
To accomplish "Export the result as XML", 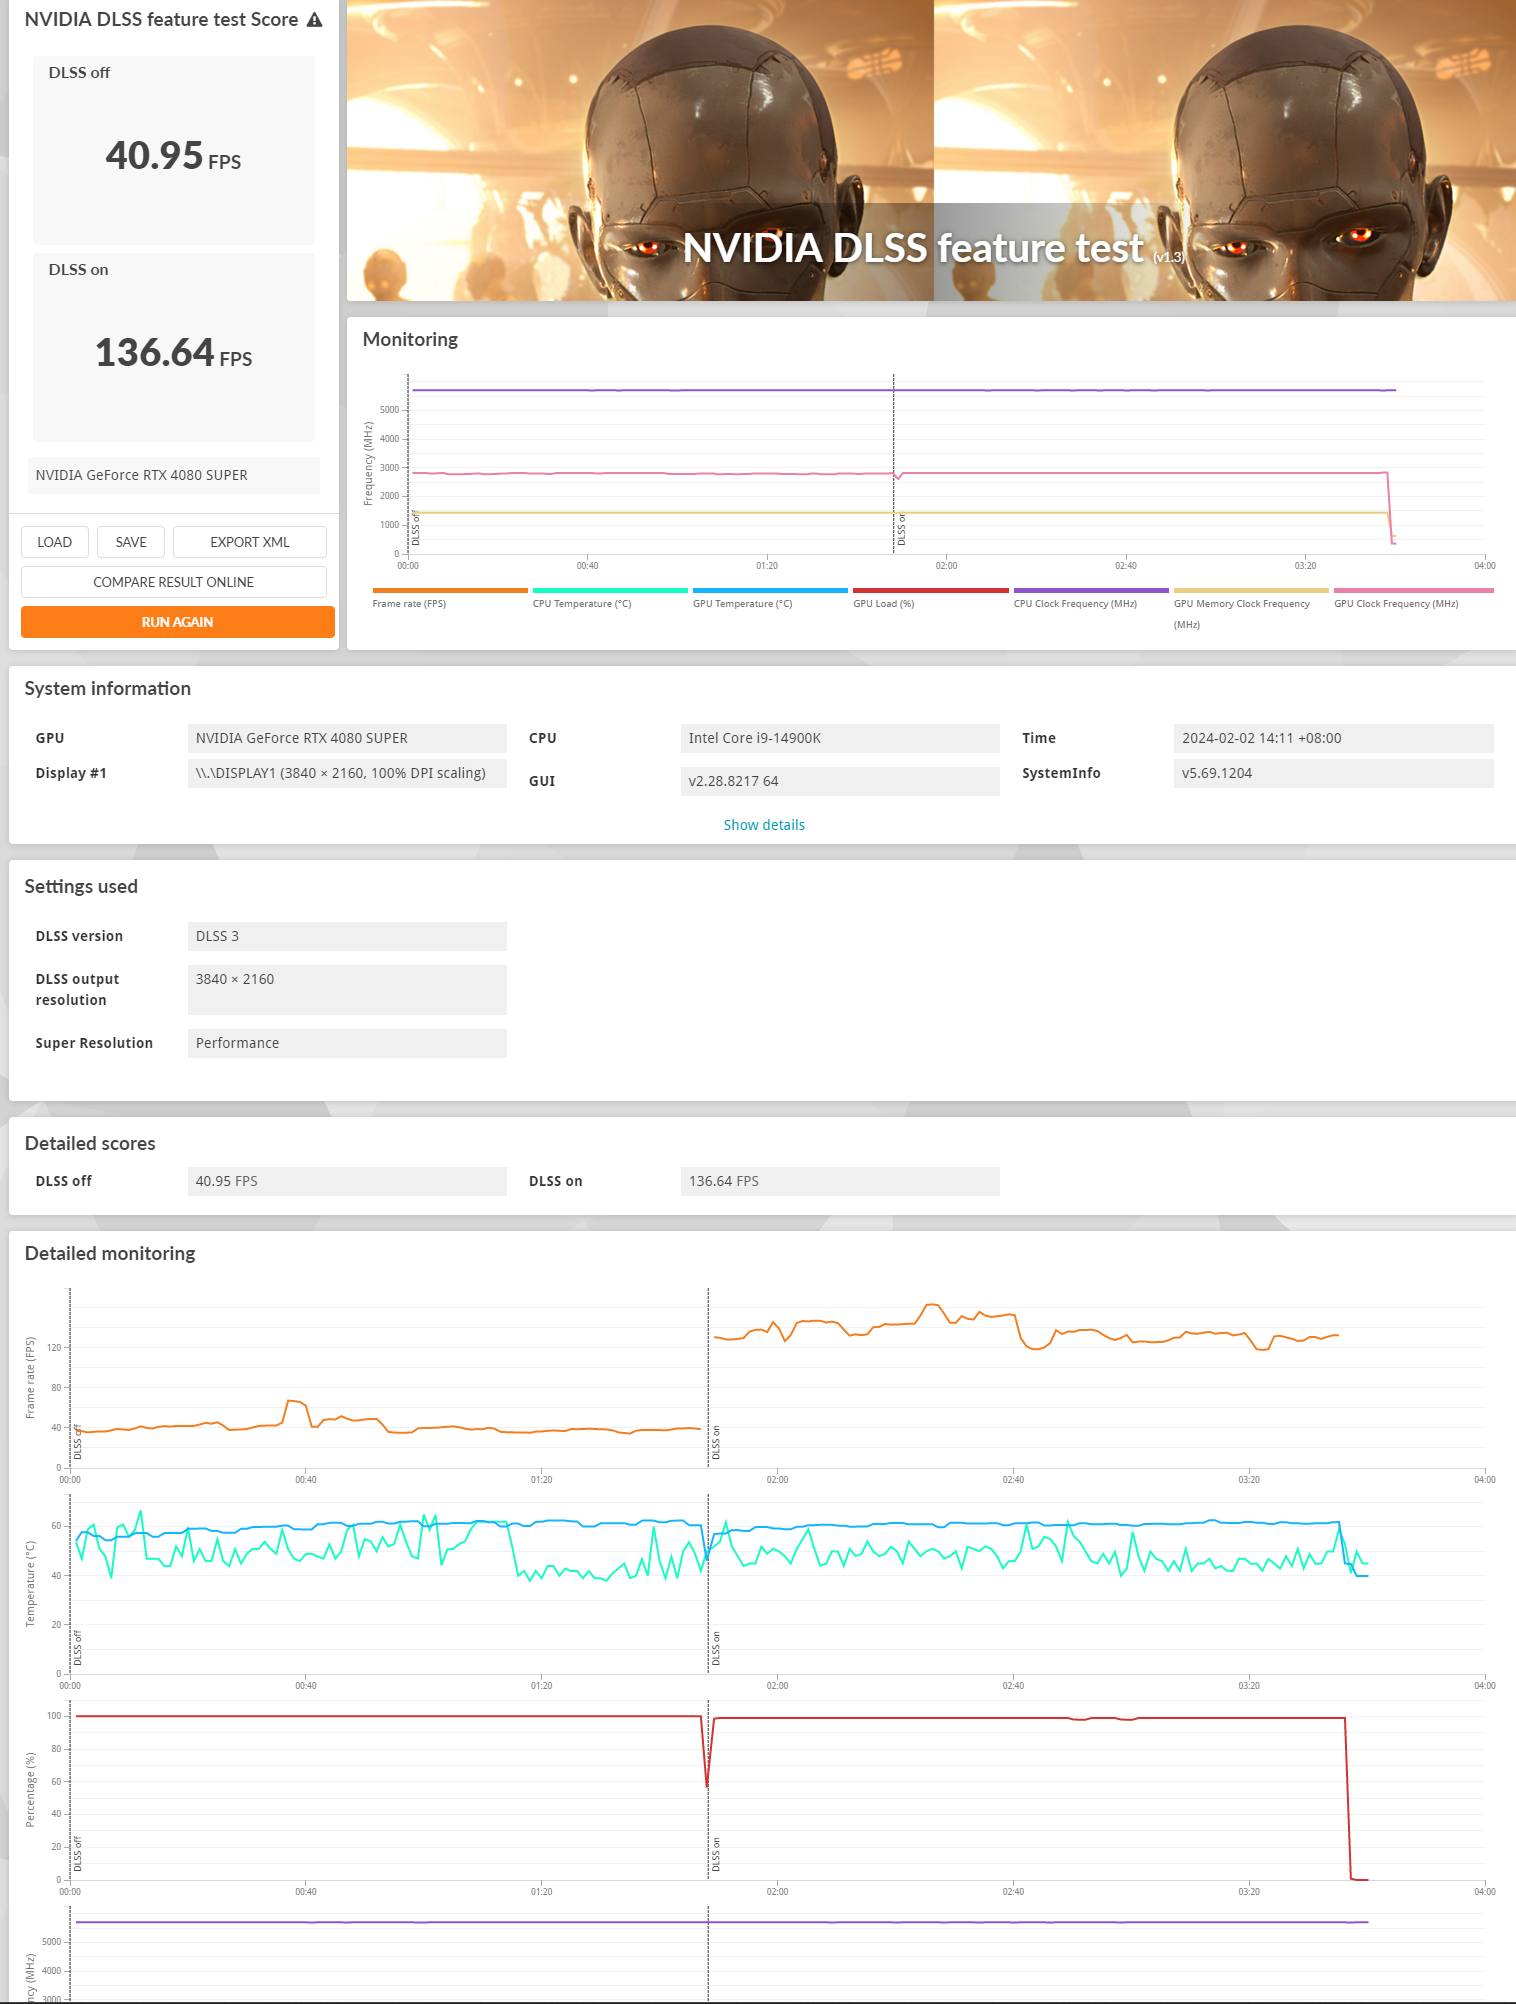I will click(250, 542).
